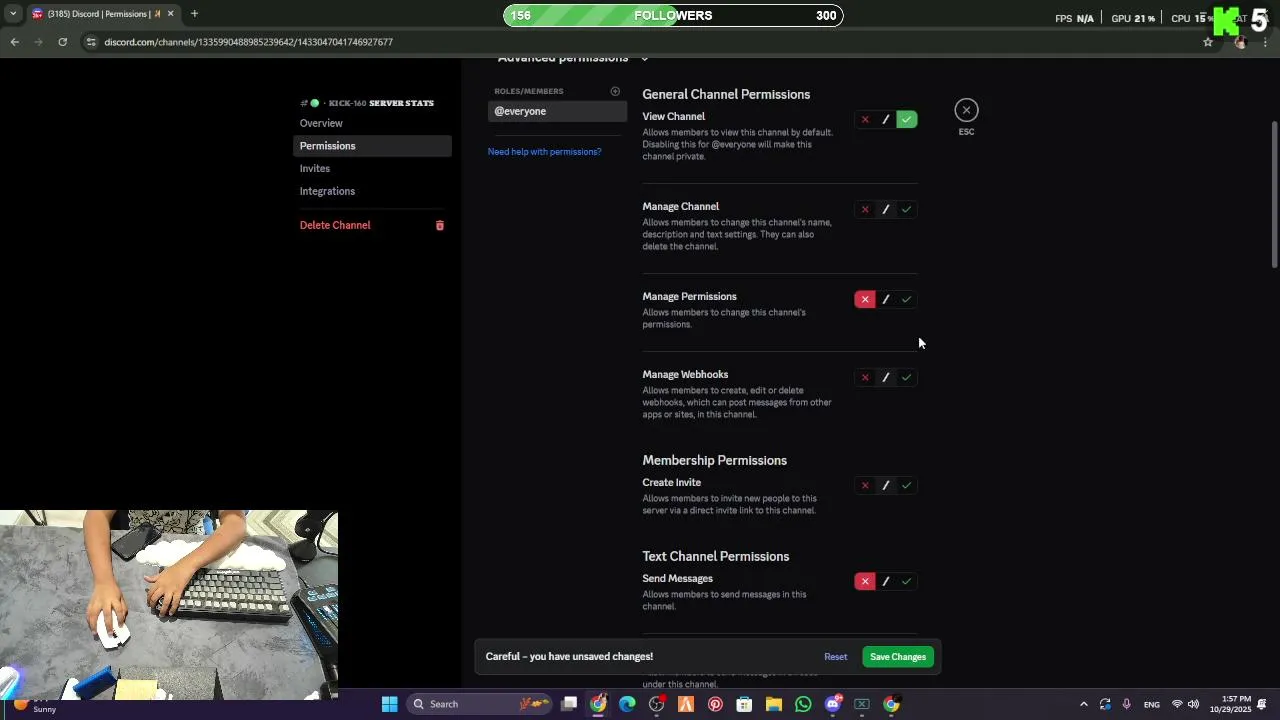Close the Discord Permissions browser tab
Screen dimensions: 1280x720
[170, 14]
